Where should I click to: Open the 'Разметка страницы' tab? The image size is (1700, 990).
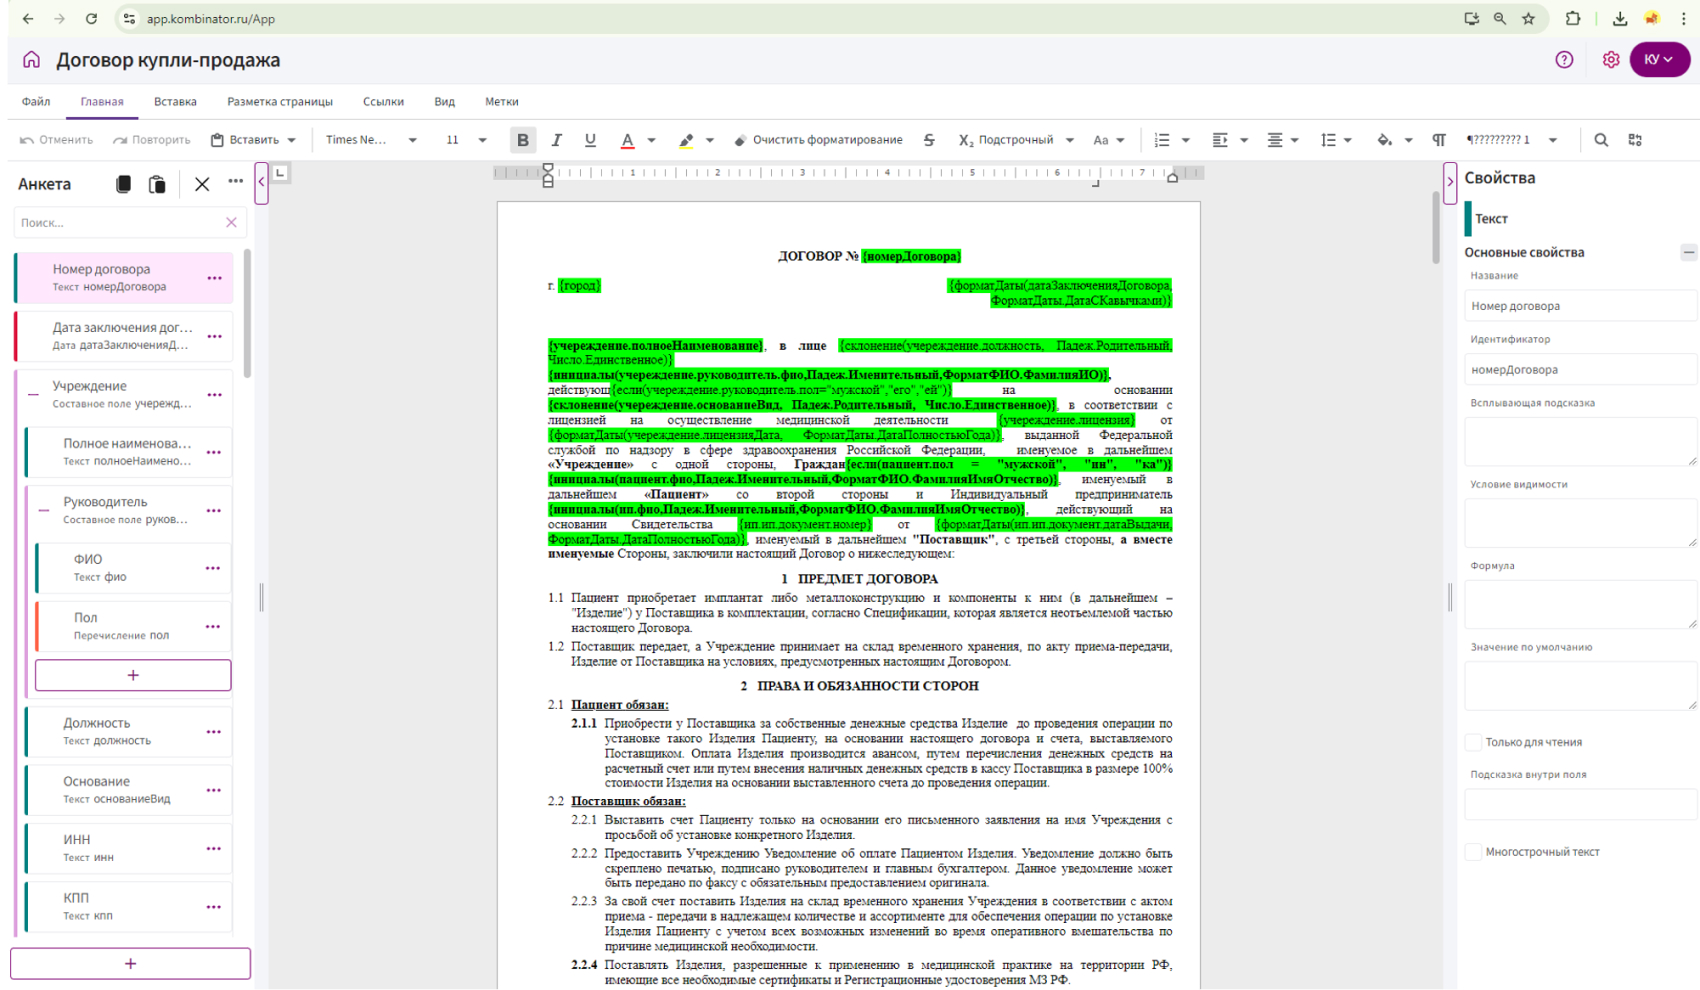point(279,101)
